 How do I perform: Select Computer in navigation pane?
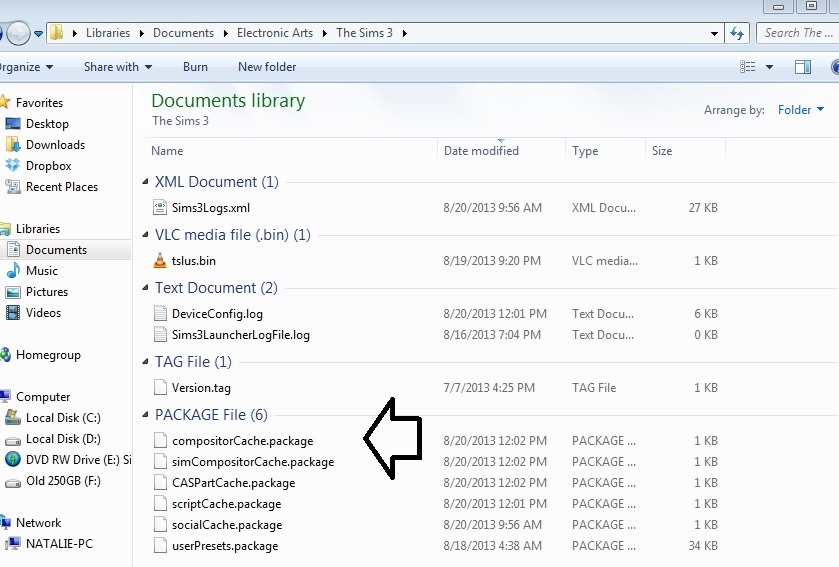click(x=43, y=397)
